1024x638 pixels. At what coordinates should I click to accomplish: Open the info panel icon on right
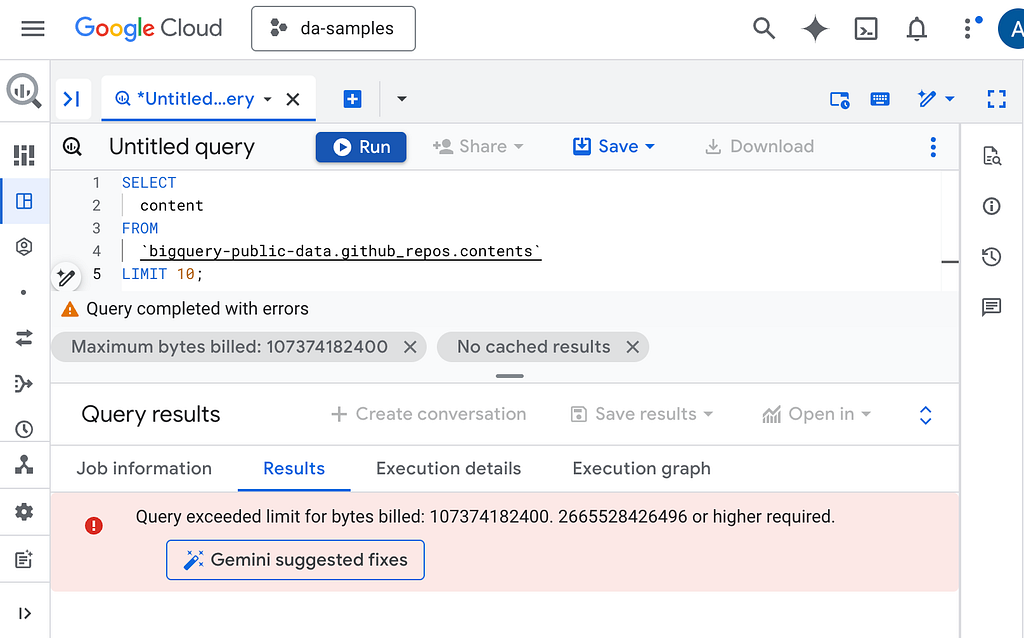click(x=992, y=206)
